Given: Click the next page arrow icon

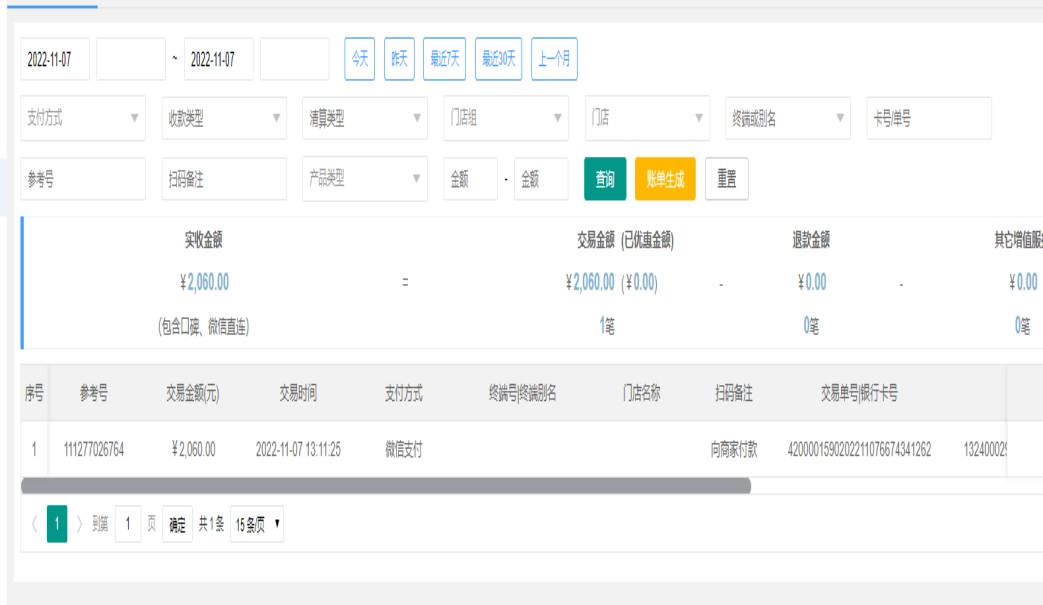Looking at the screenshot, I should tap(80, 524).
